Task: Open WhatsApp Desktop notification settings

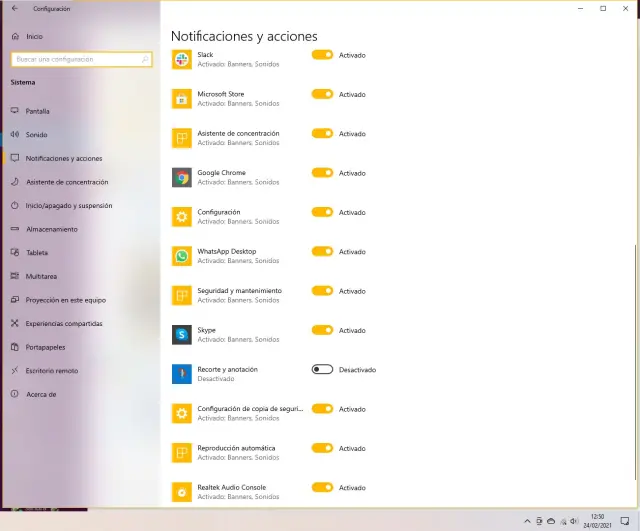Action: click(227, 252)
